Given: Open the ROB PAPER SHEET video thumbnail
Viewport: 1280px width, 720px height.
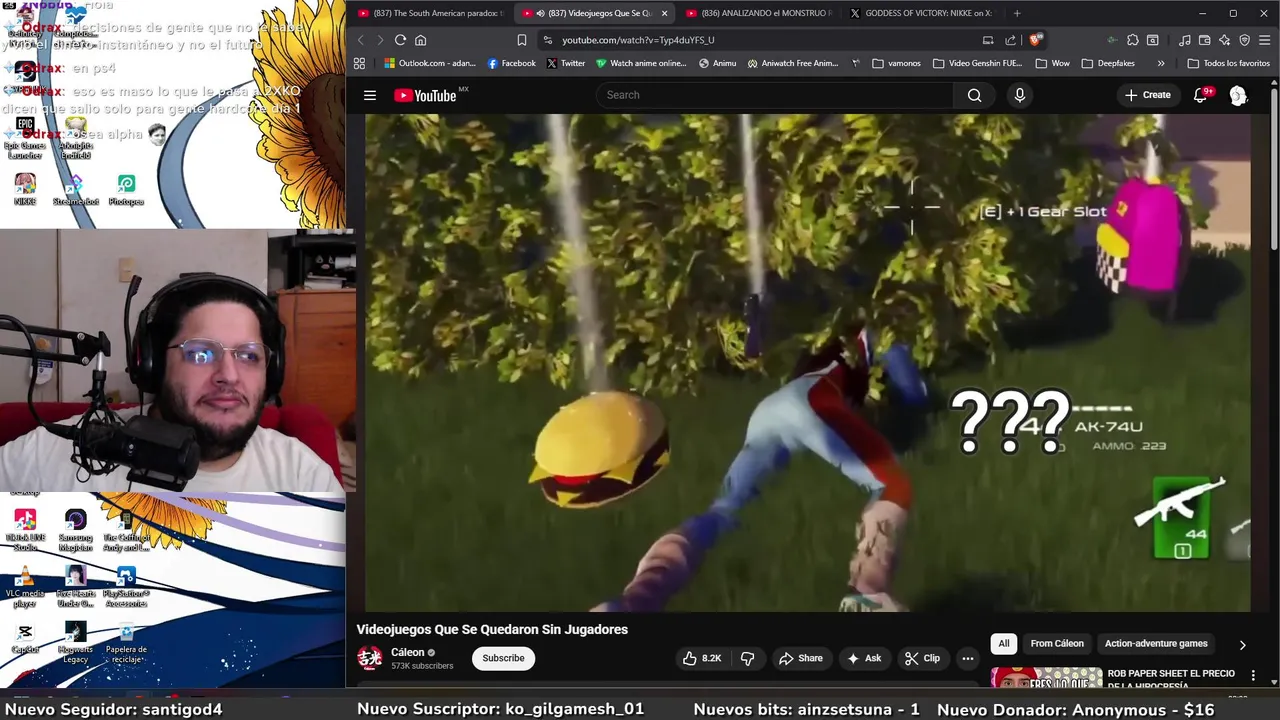Looking at the screenshot, I should tap(1046, 677).
